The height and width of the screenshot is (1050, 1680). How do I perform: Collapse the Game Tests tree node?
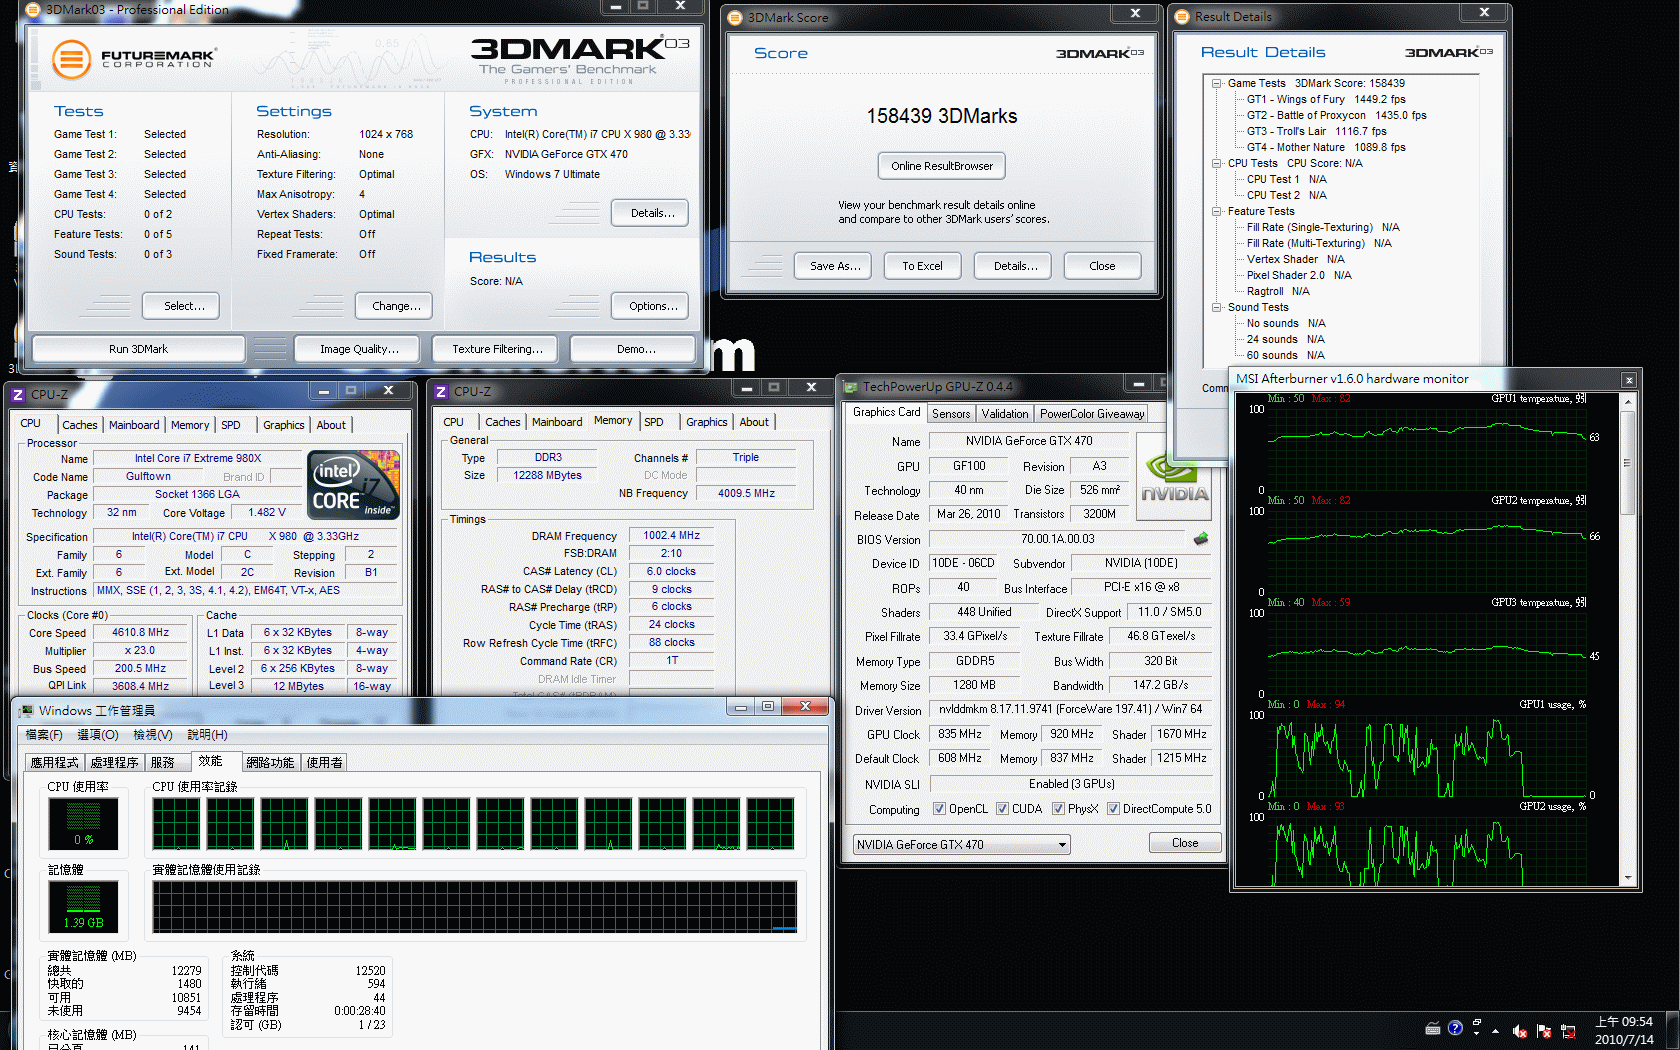pyautogui.click(x=1217, y=83)
